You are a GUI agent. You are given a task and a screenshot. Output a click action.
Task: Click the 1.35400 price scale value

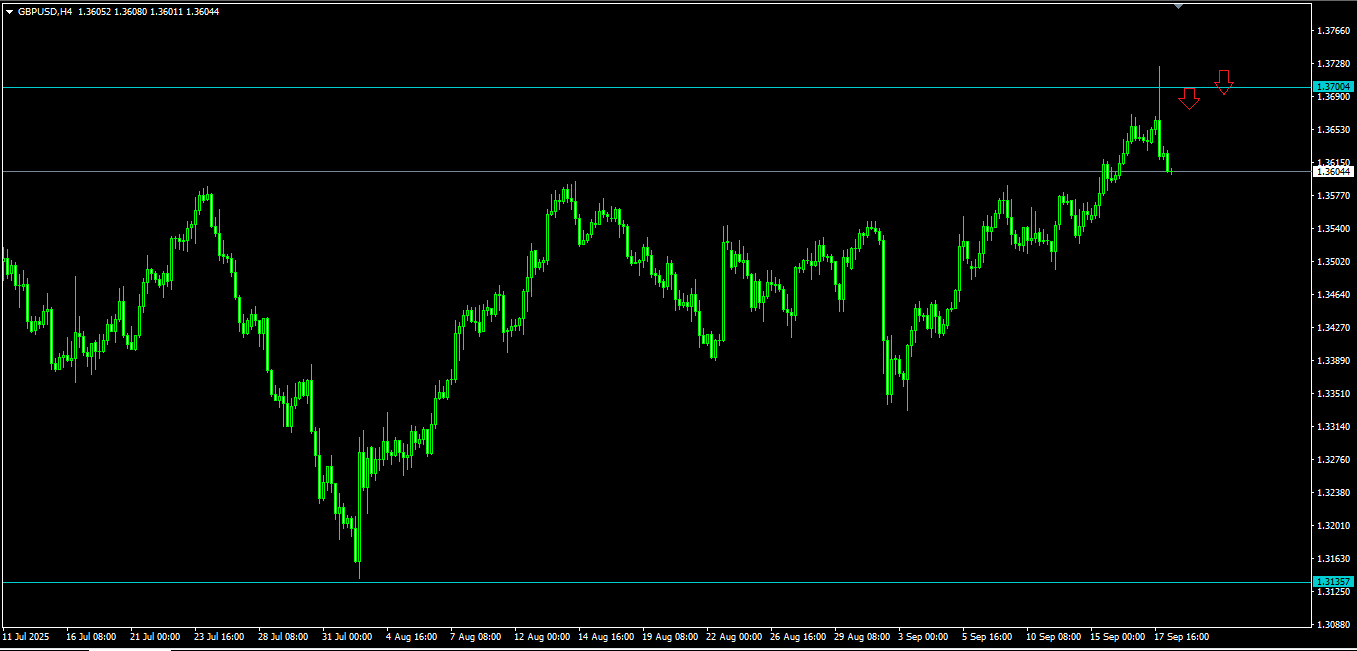coord(1335,229)
